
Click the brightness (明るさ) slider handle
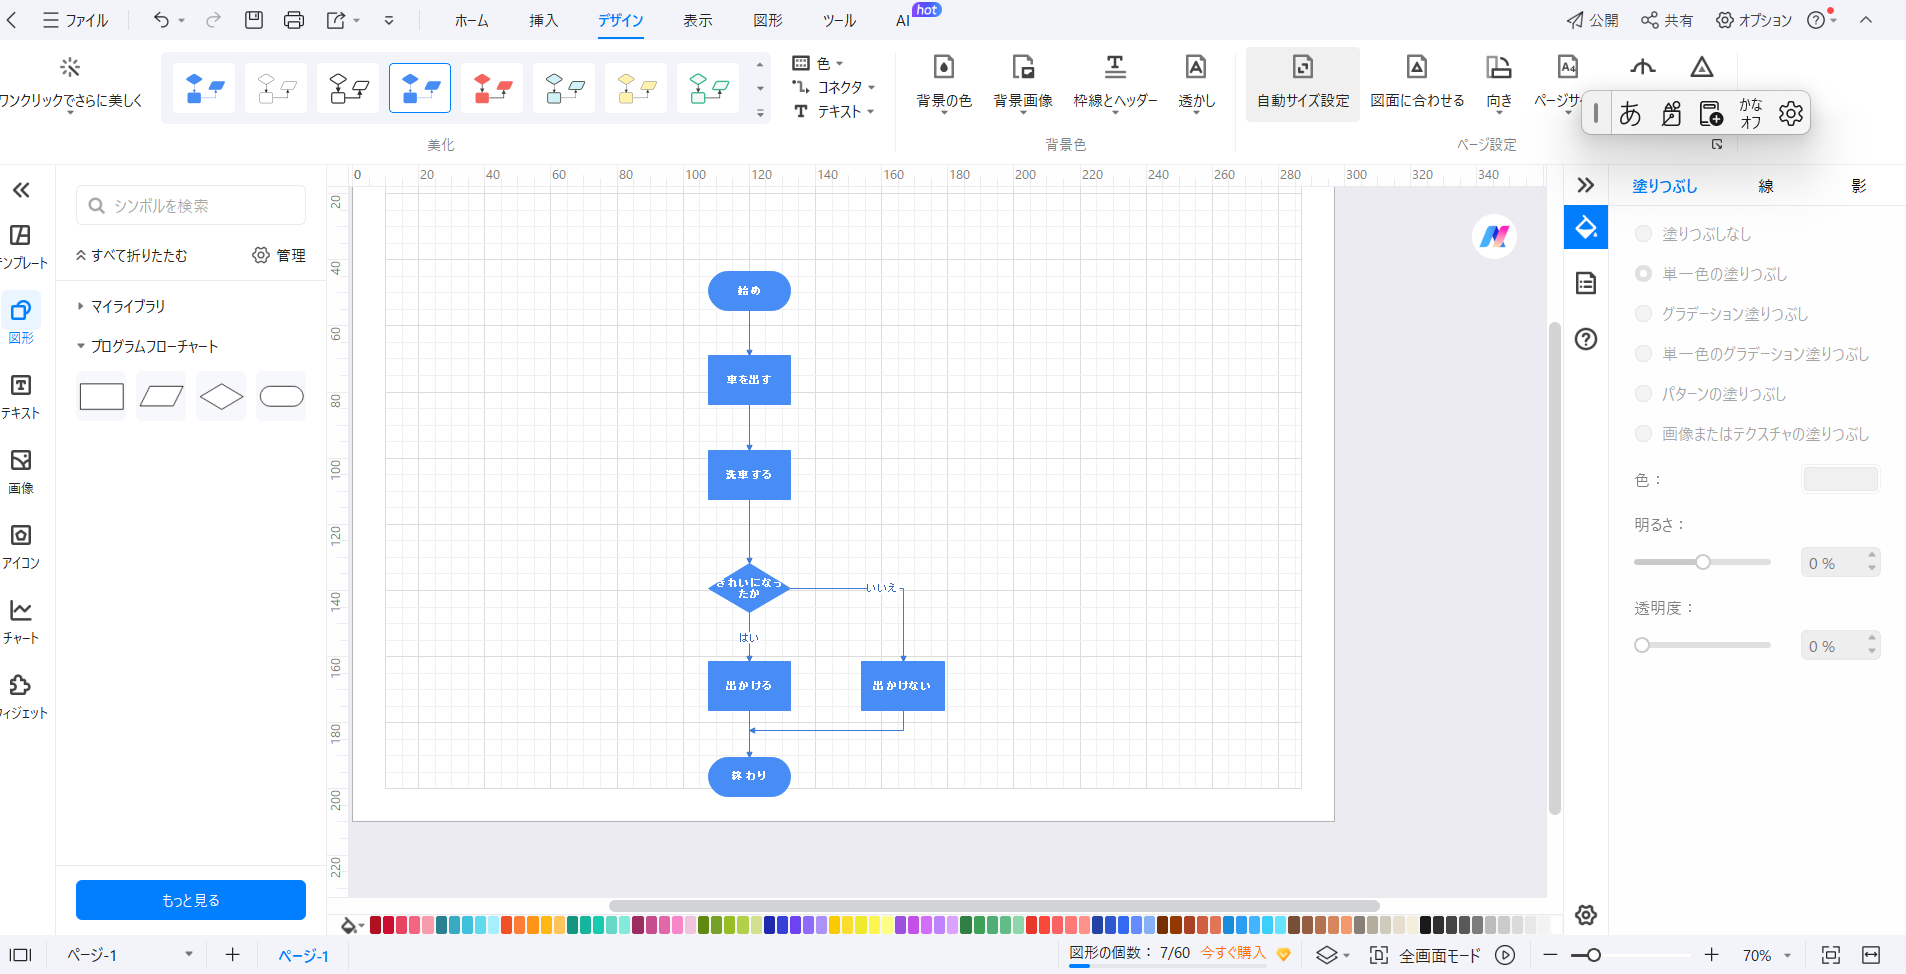[1702, 562]
